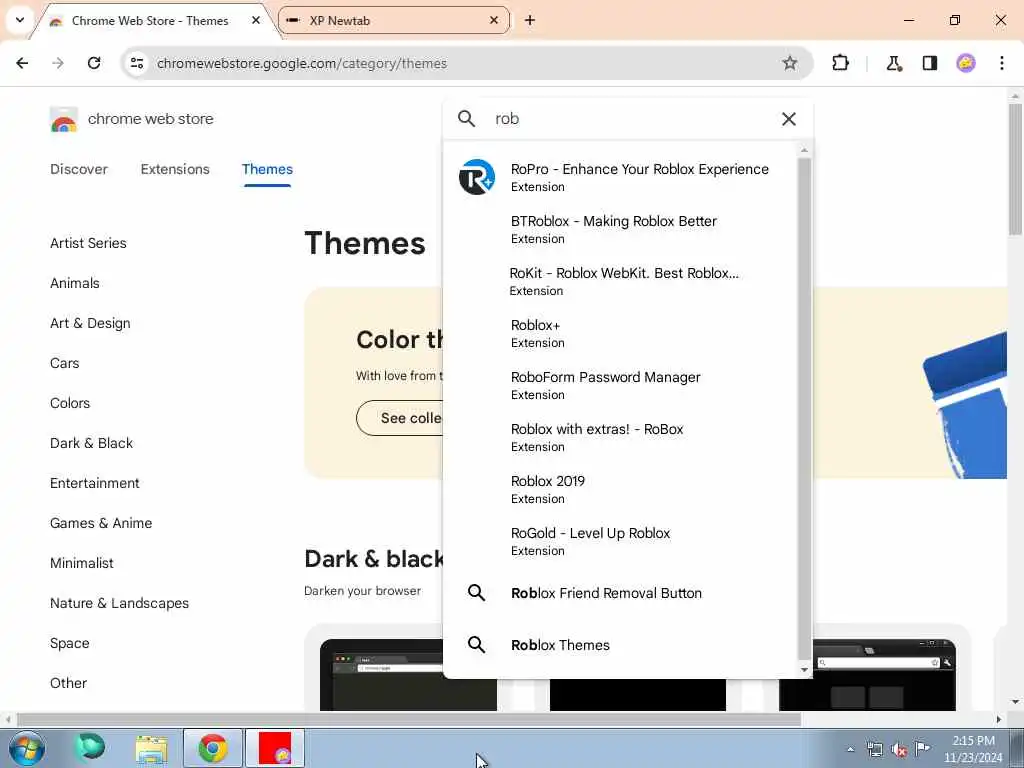Open the Games & Anime category
Screen dimensions: 1024x768
click(101, 523)
